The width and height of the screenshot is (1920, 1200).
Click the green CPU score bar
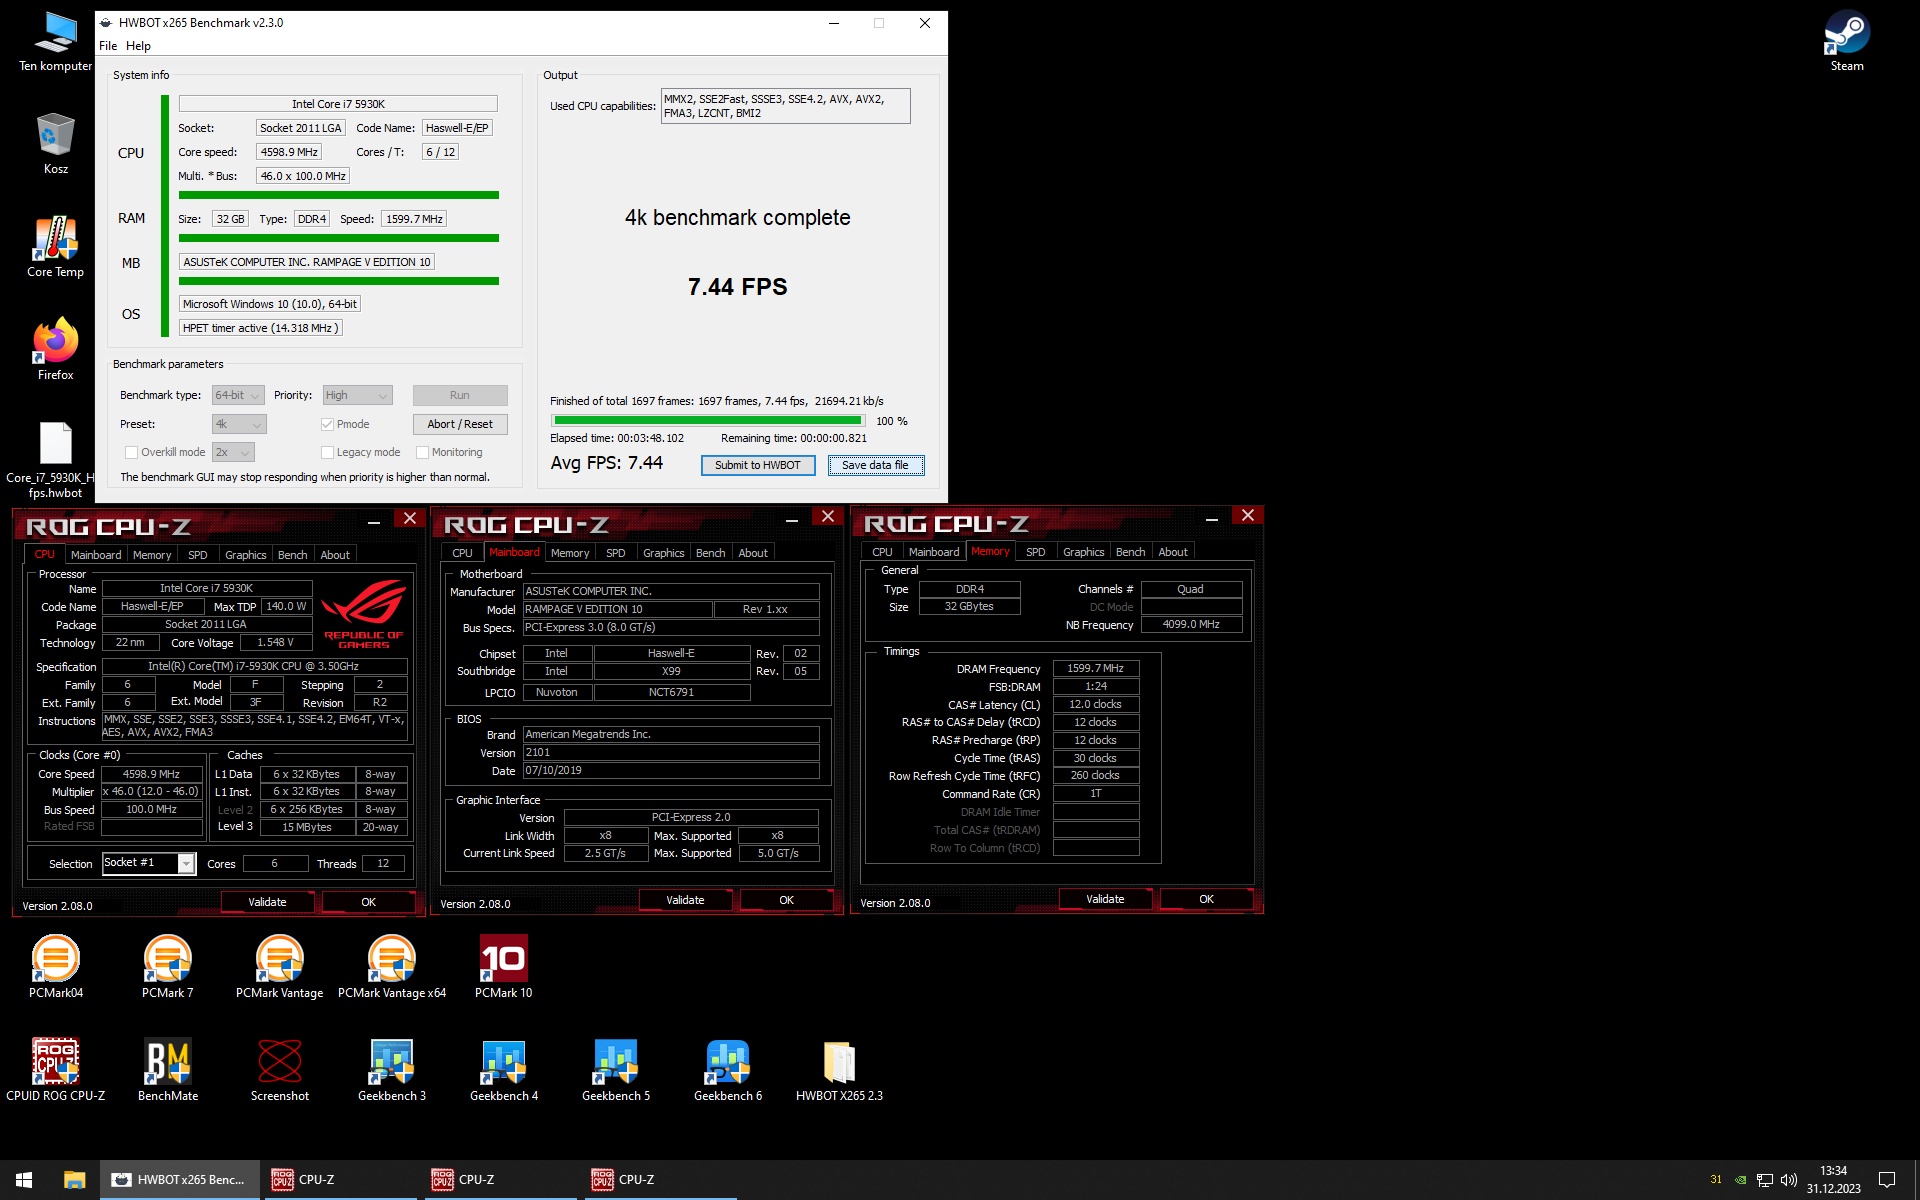[338, 195]
